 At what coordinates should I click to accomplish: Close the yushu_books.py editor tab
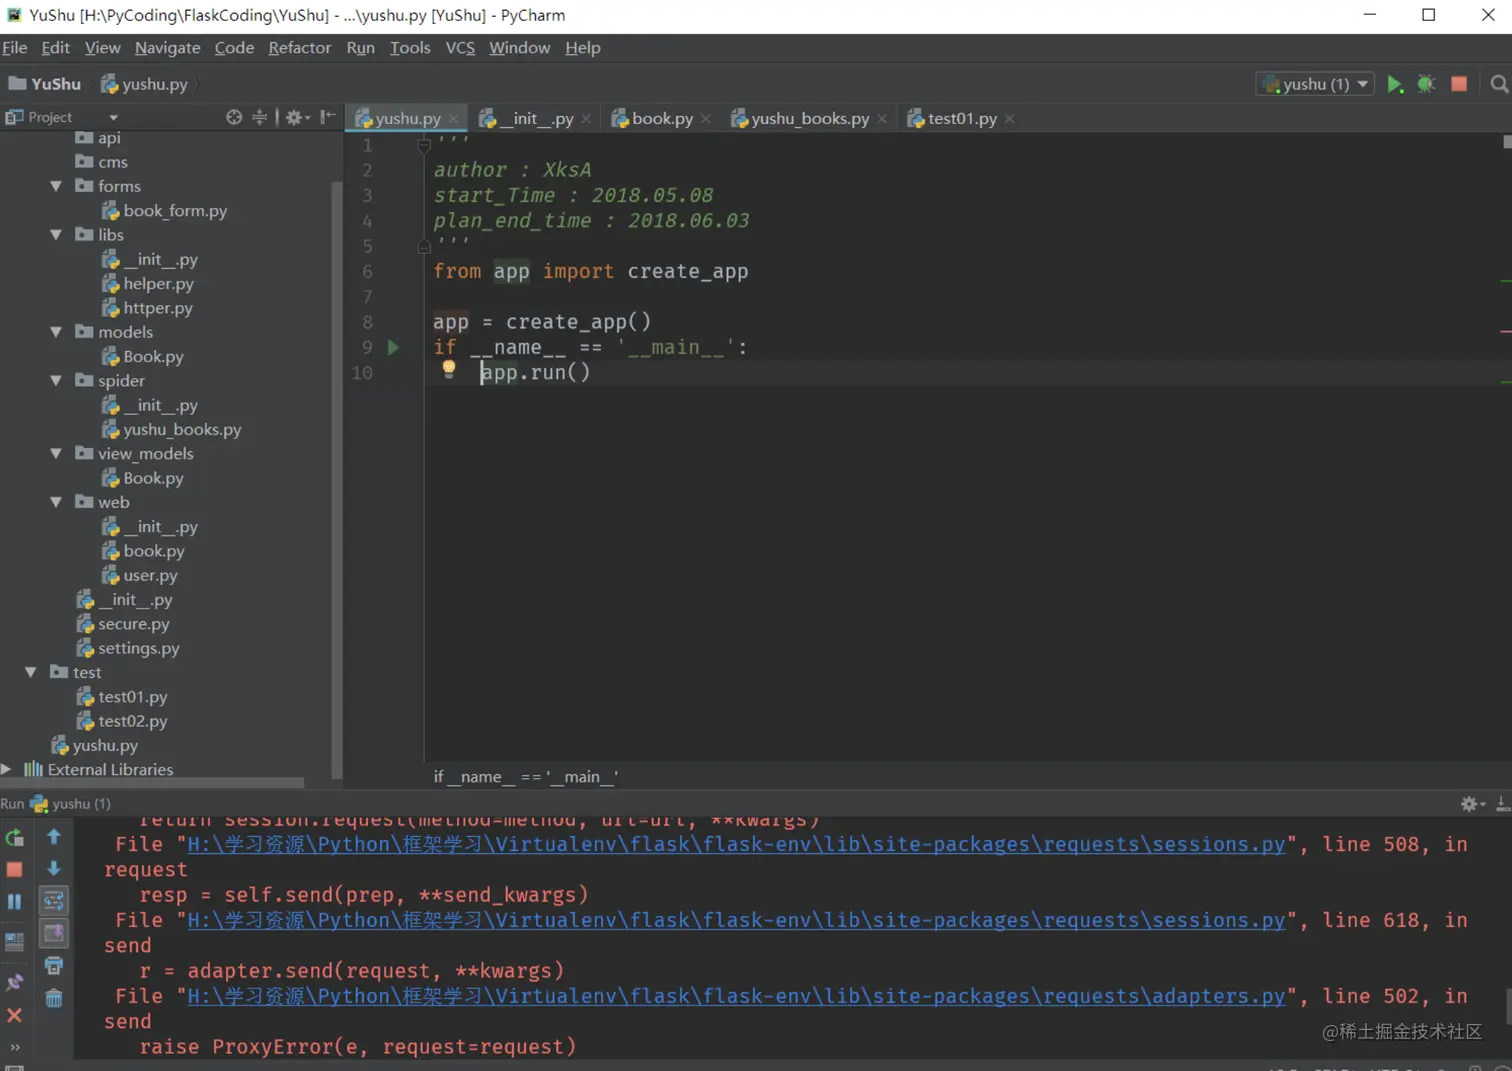click(882, 118)
